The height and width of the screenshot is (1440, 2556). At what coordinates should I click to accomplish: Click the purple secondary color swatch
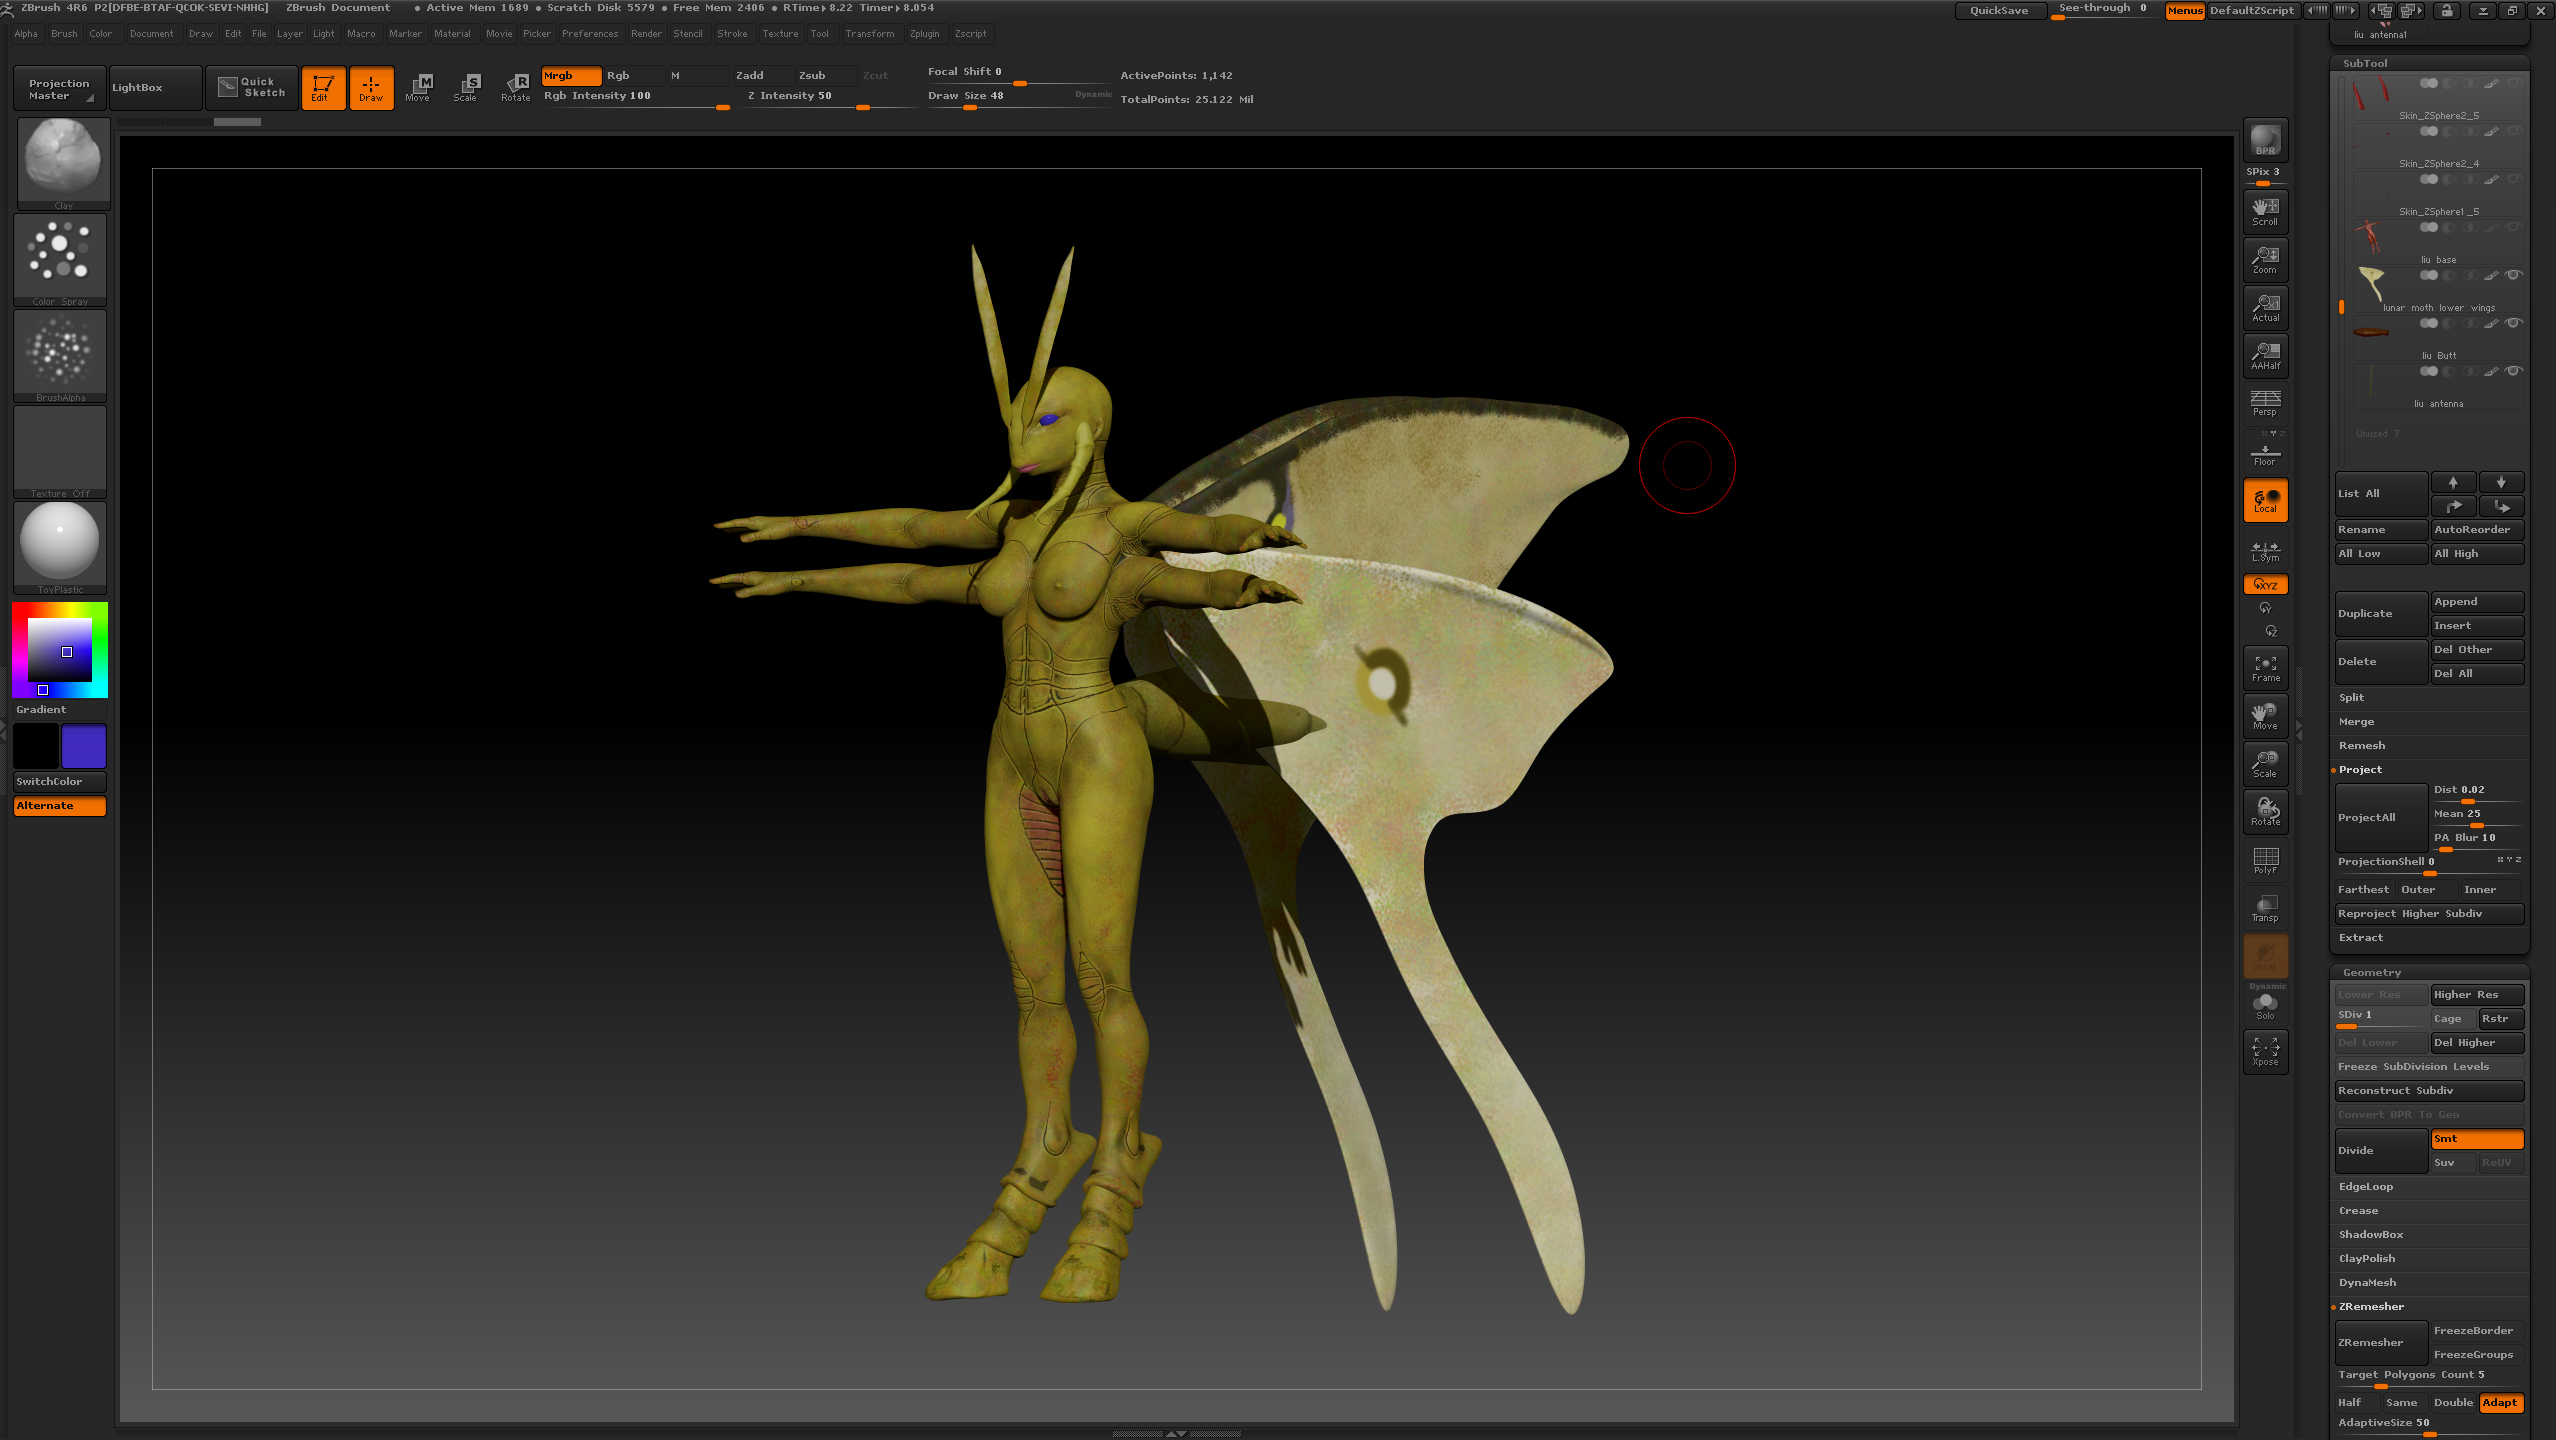[84, 747]
